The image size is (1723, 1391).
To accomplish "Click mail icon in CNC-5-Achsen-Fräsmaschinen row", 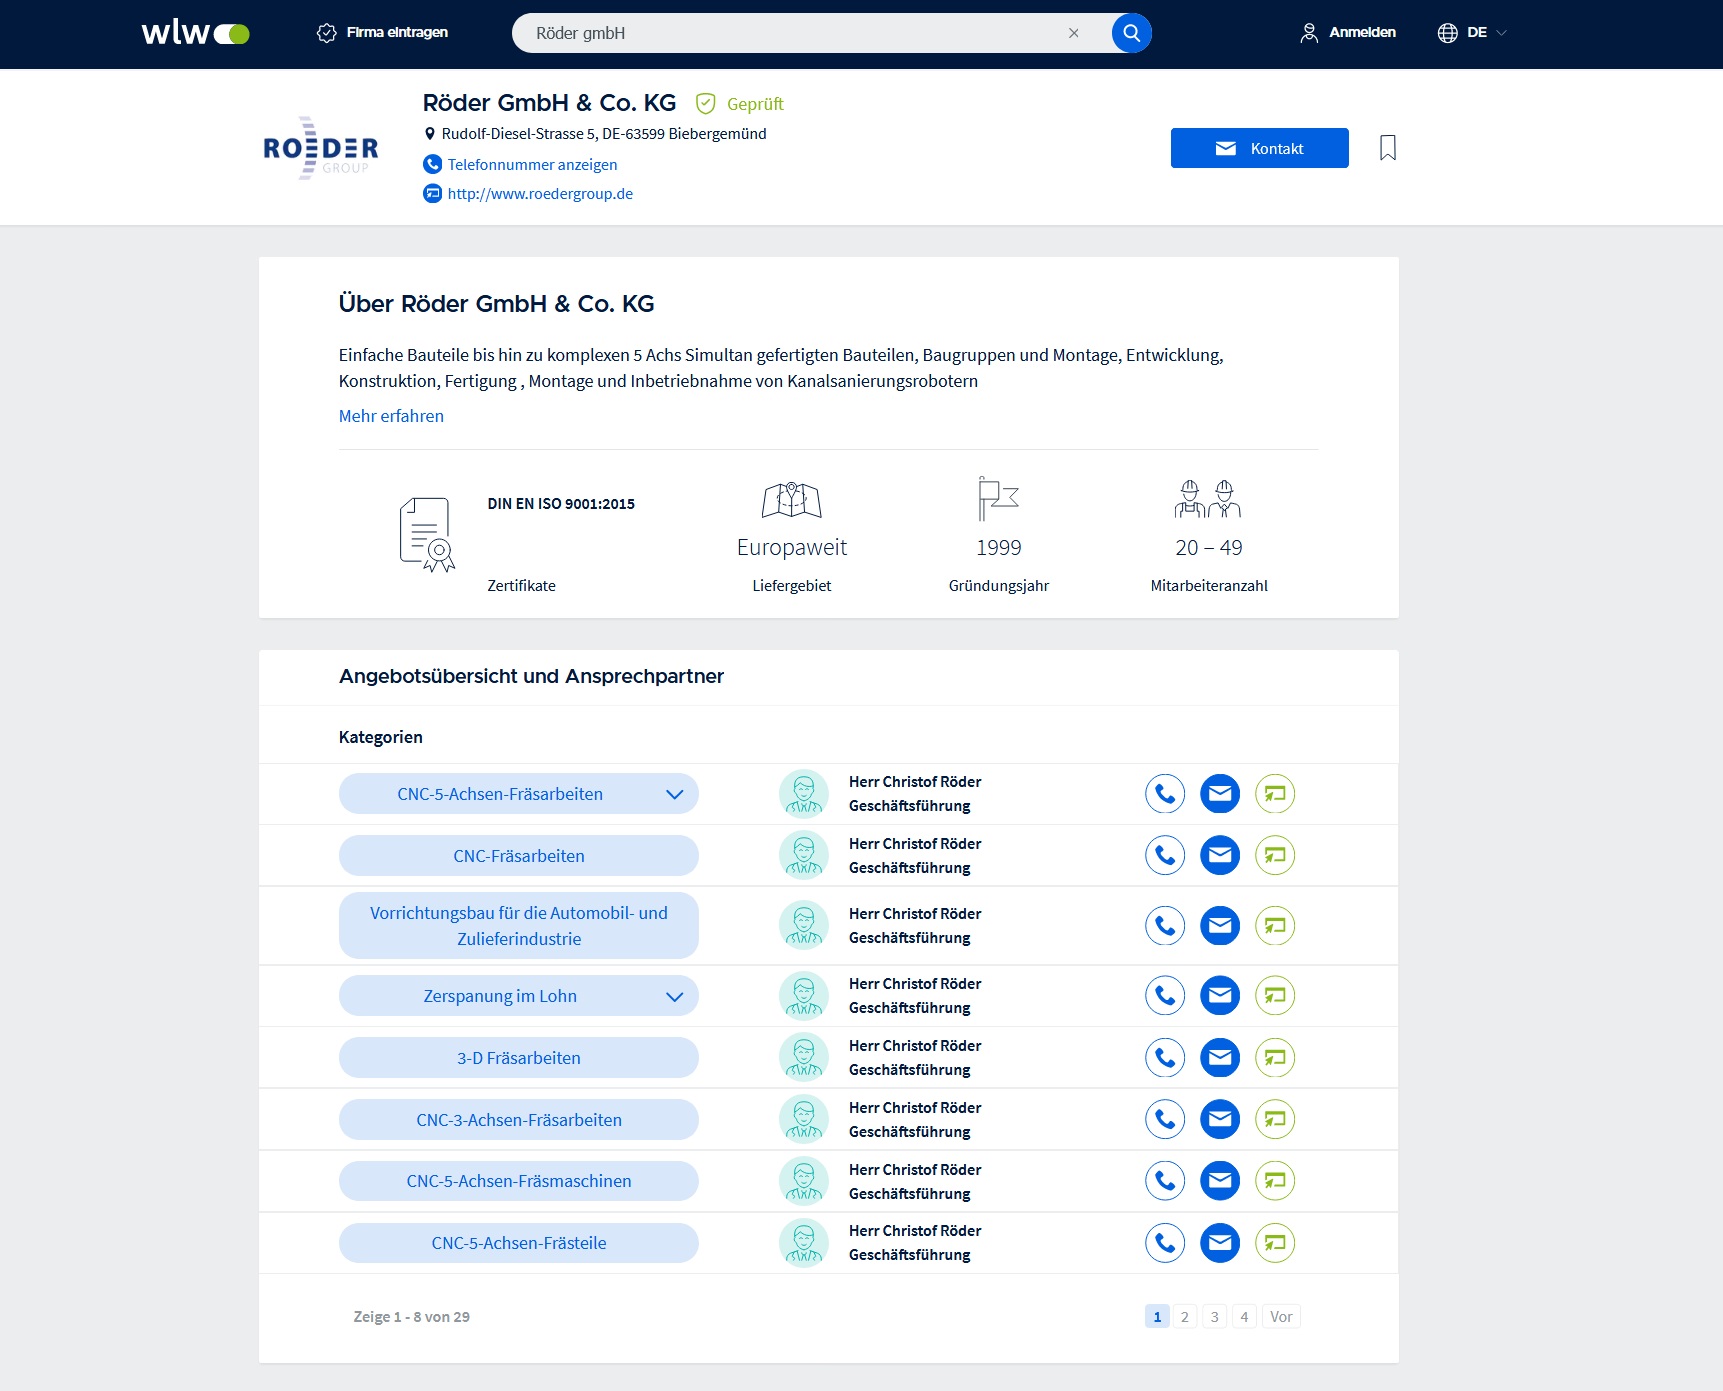I will [x=1220, y=1181].
